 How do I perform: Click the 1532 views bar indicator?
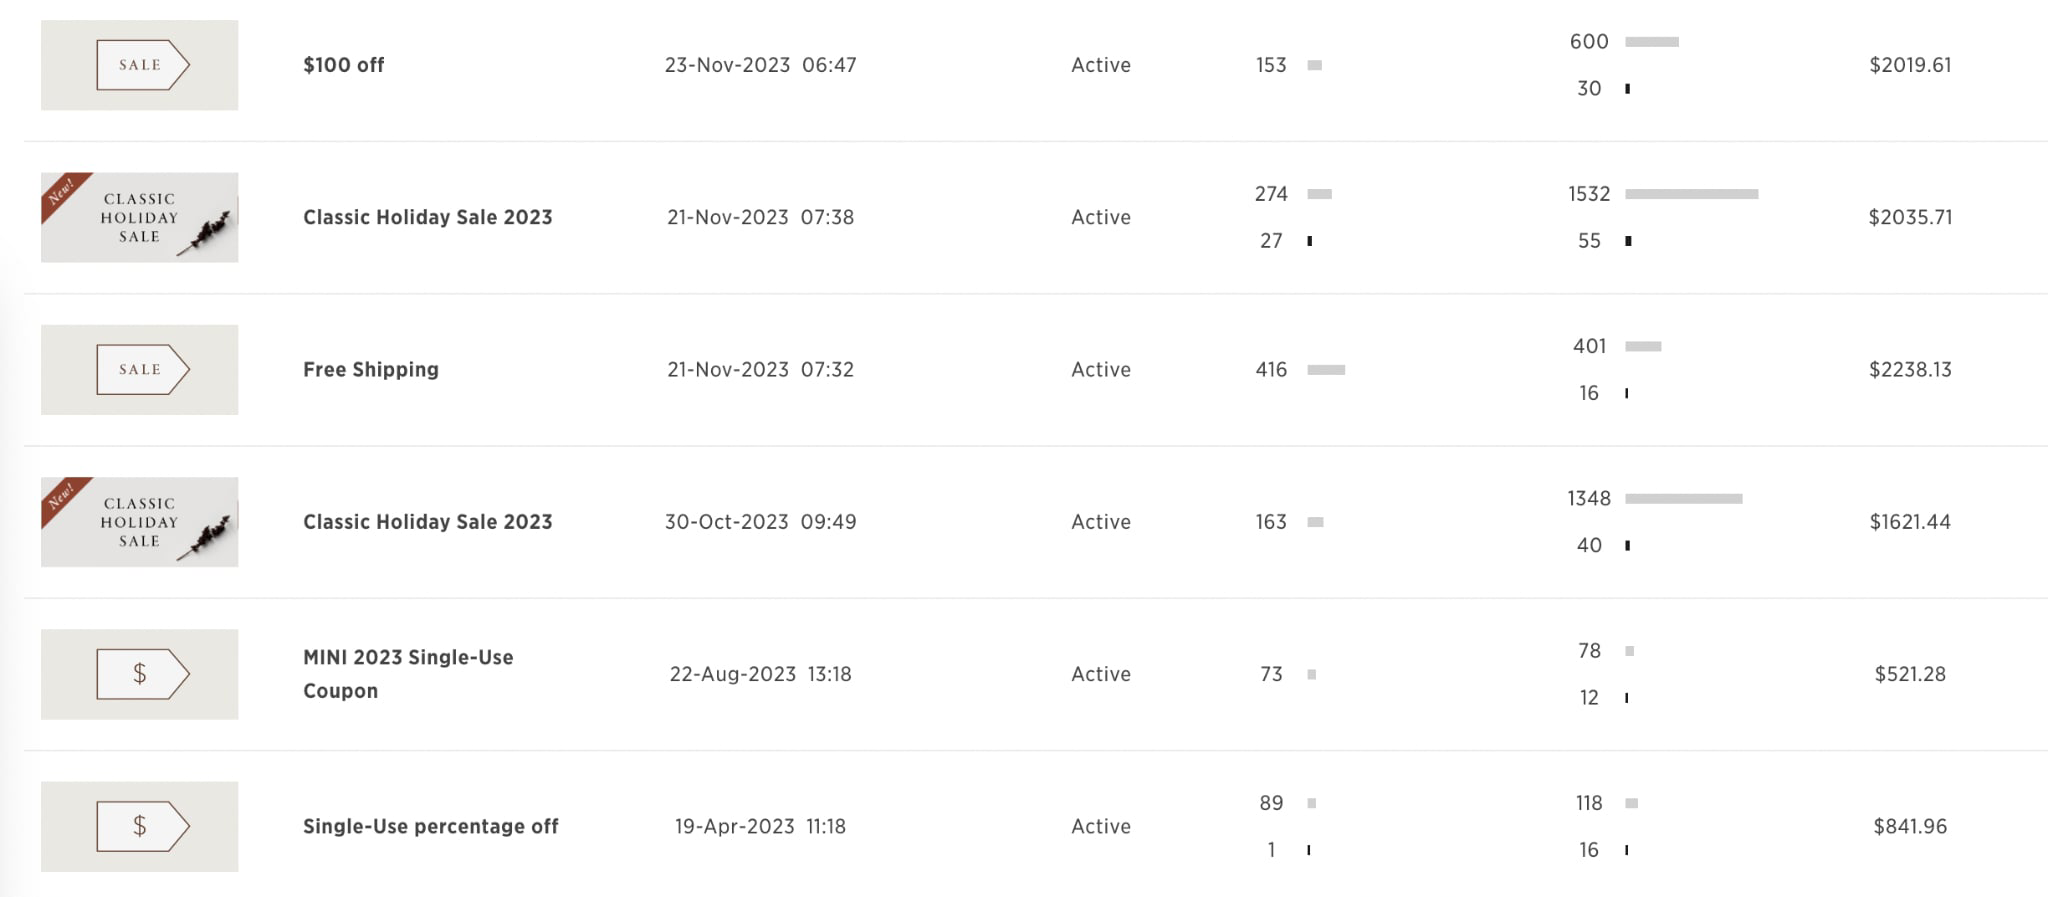pyautogui.click(x=1692, y=194)
